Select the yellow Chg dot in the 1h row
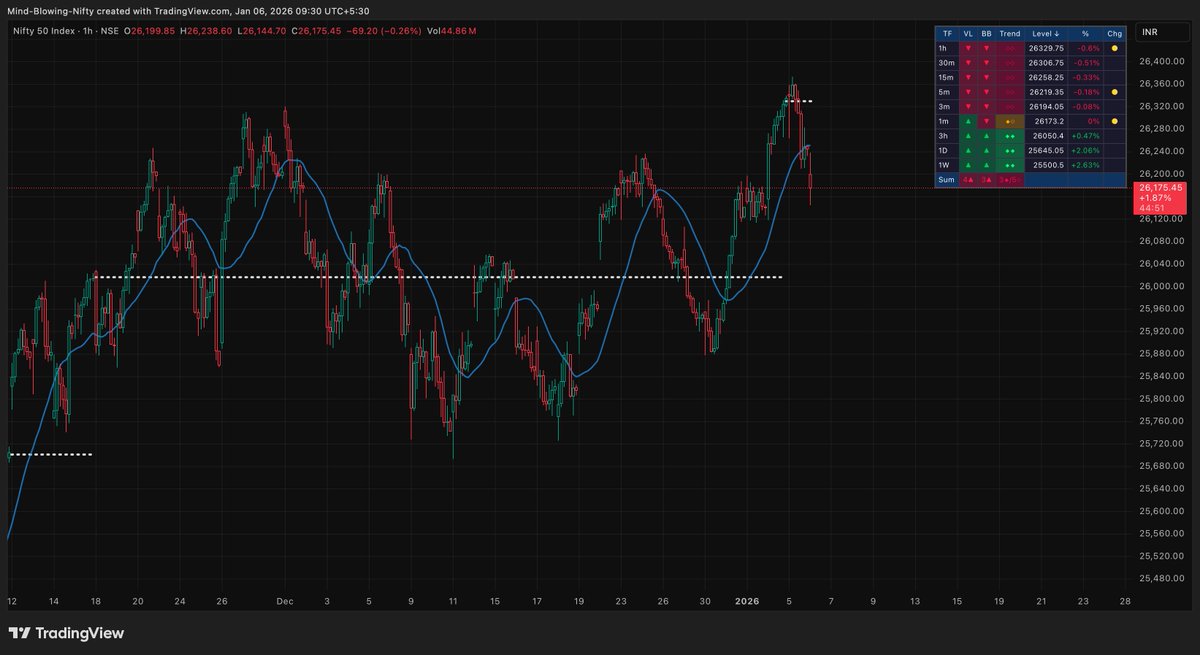Image resolution: width=1200 pixels, height=655 pixels. pyautogui.click(x=1114, y=48)
